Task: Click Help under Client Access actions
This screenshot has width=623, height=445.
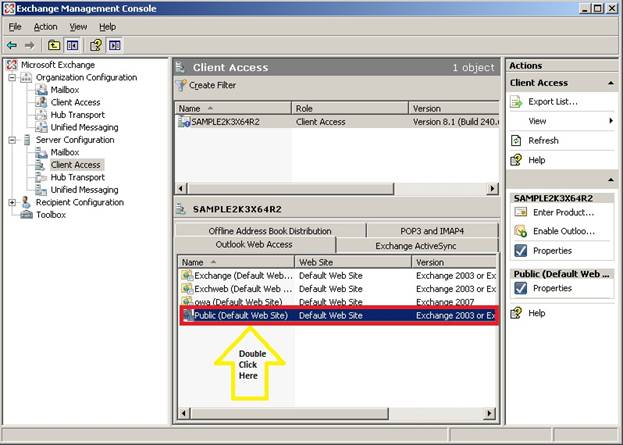Action: (x=536, y=160)
